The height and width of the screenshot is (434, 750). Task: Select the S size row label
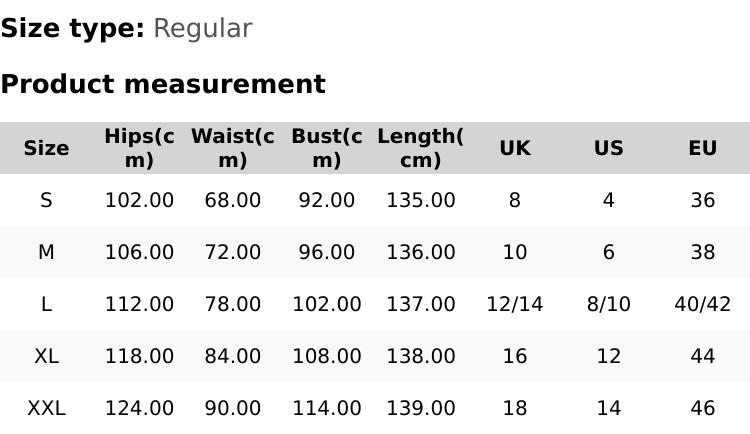tap(46, 200)
